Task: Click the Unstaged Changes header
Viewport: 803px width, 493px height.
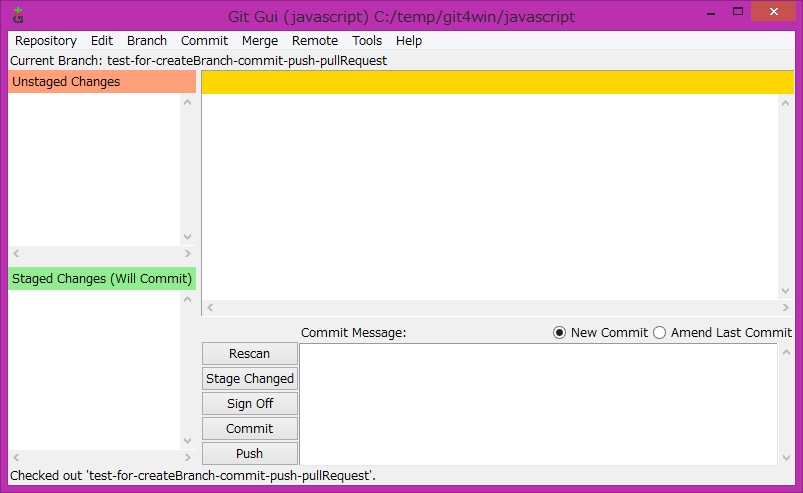Action: tap(102, 82)
